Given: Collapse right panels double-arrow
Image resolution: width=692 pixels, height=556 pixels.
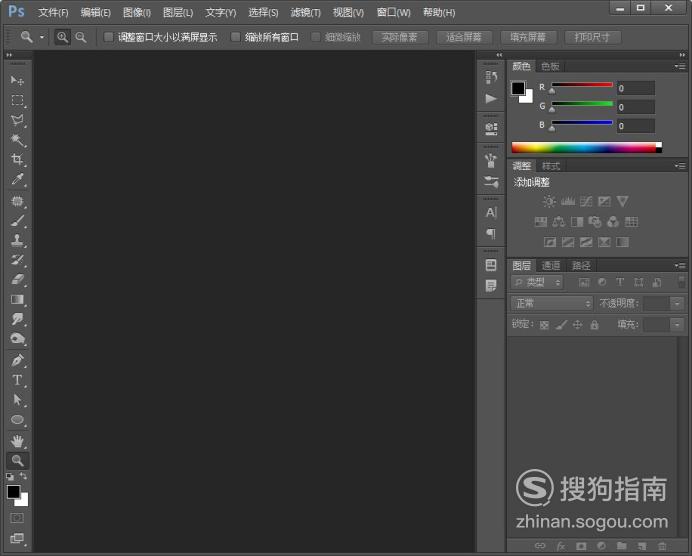Looking at the screenshot, I should pyautogui.click(x=682, y=55).
